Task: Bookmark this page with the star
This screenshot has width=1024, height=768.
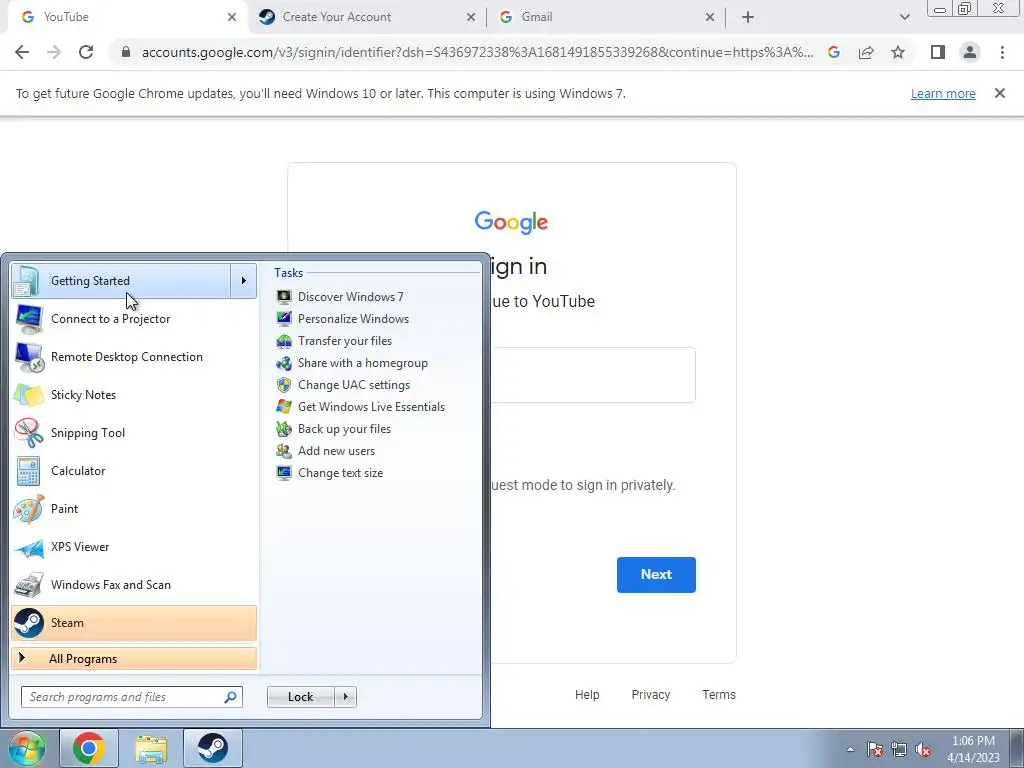Action: (x=898, y=52)
